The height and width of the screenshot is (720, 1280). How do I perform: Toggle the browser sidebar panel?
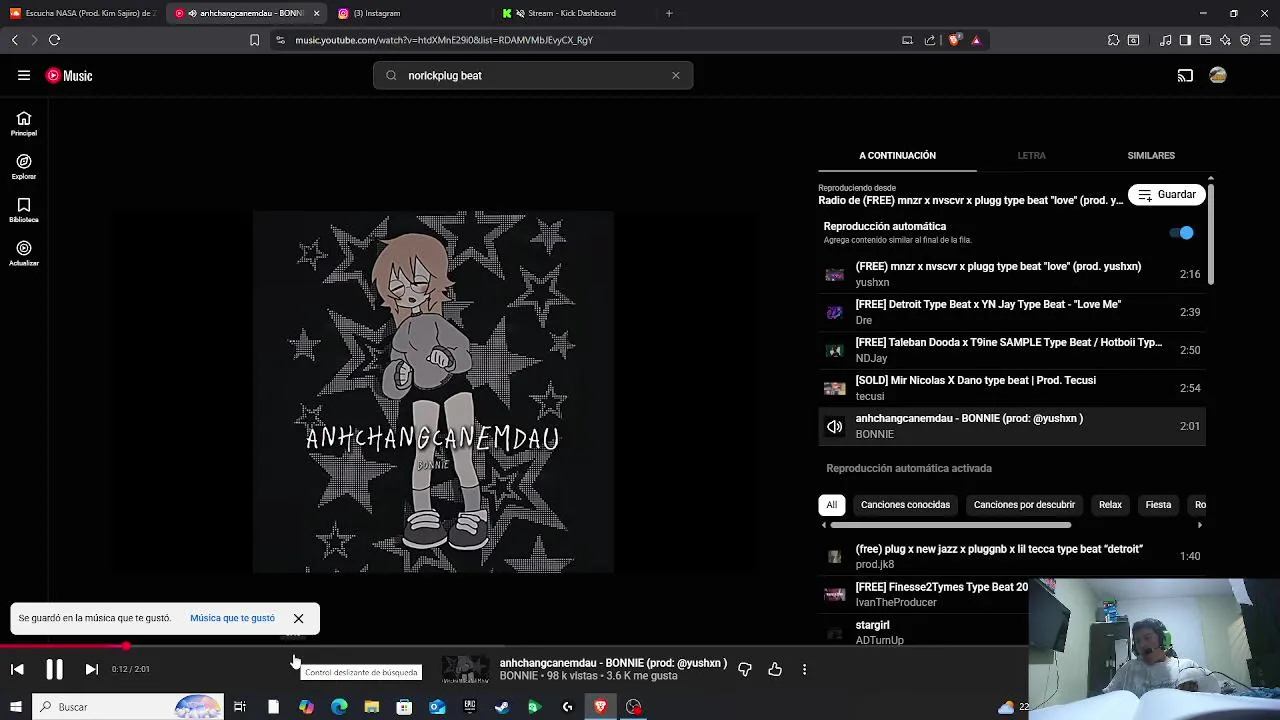(1185, 40)
